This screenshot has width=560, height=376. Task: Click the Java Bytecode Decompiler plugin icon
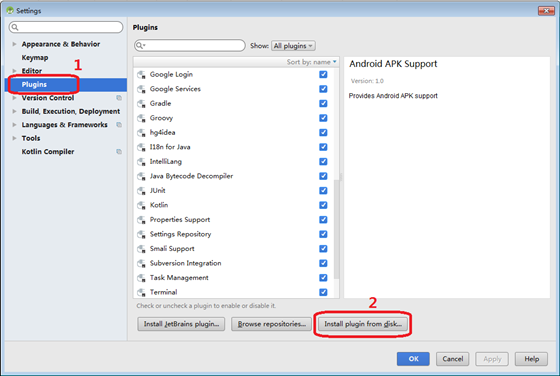click(141, 176)
